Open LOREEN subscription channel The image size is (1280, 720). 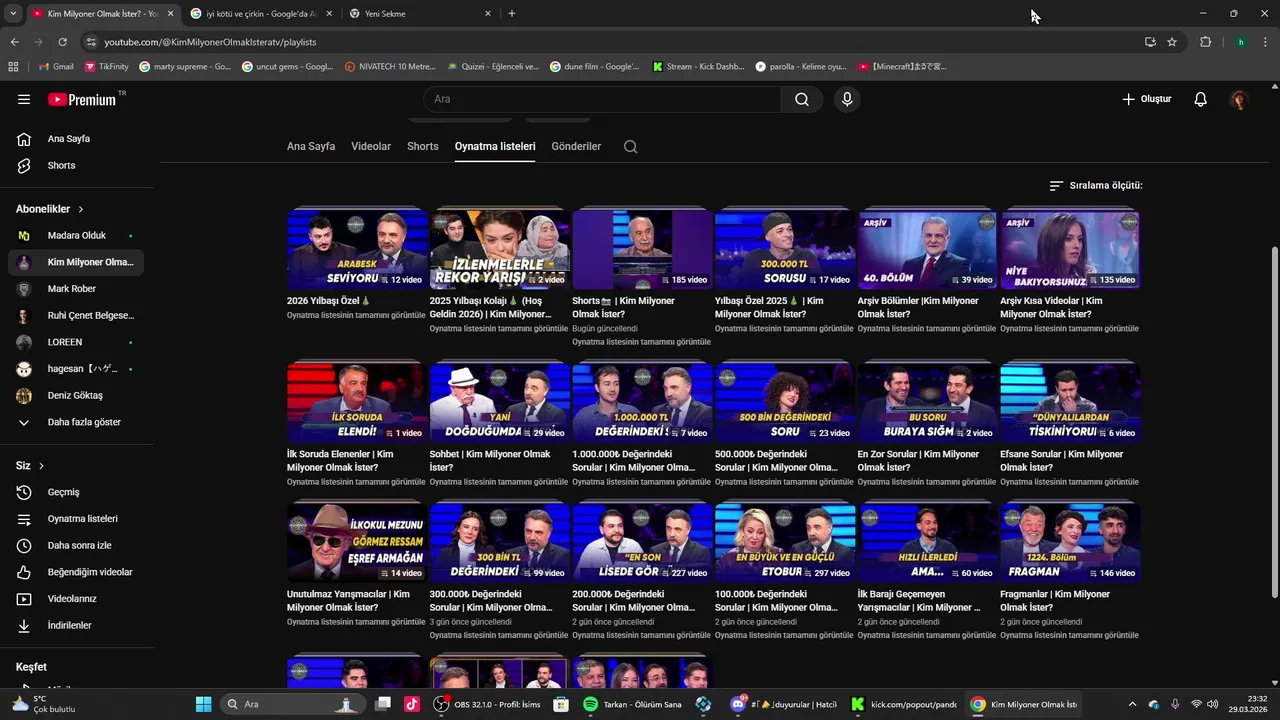[x=77, y=342]
